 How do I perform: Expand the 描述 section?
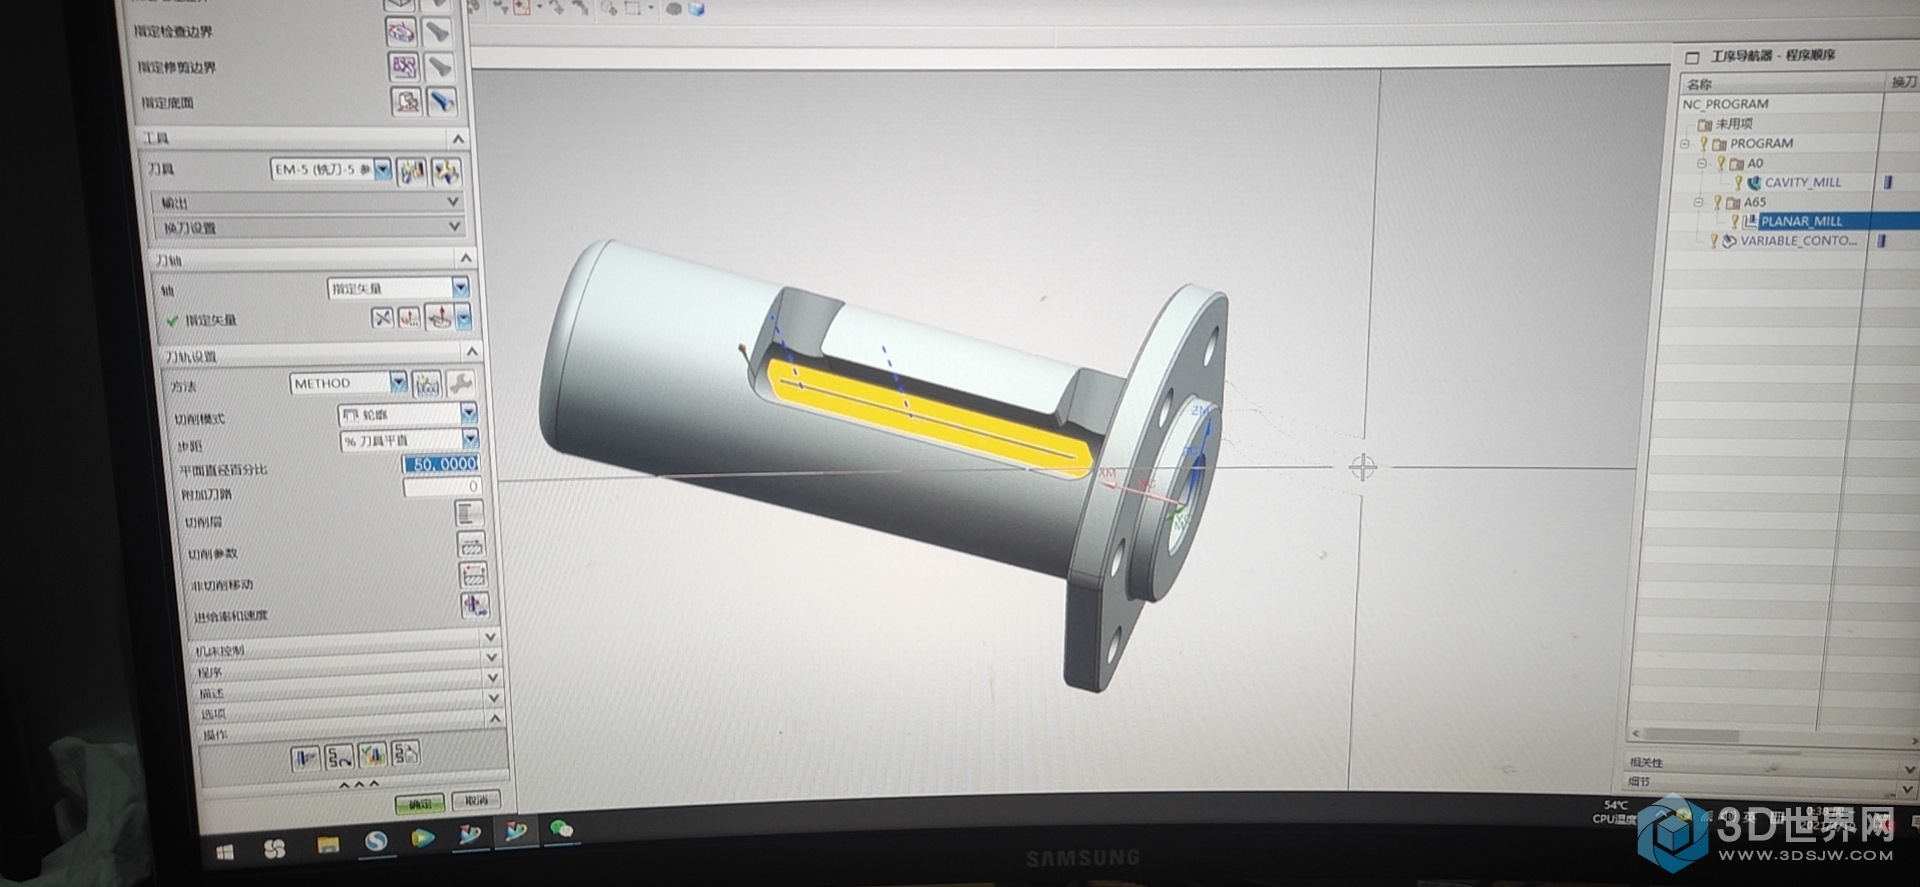(492, 678)
